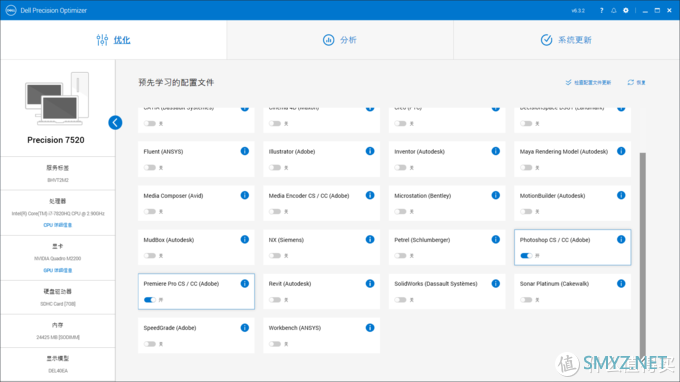Open info for Illustrator (Adobe) profile
This screenshot has width=680, height=382.
point(370,151)
